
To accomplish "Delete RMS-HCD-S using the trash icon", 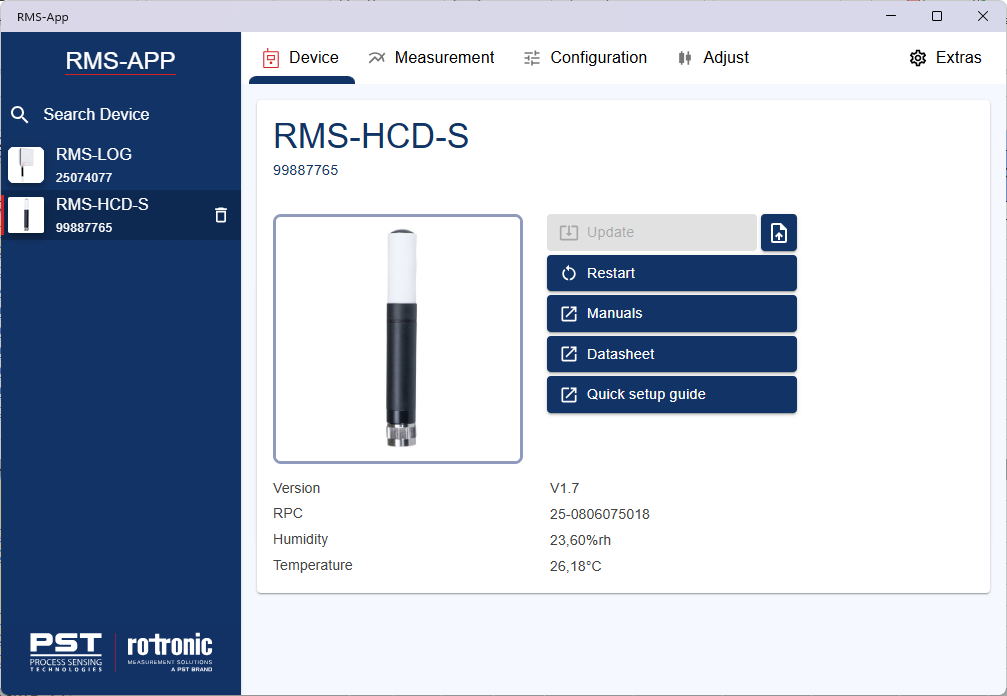I will click(220, 214).
